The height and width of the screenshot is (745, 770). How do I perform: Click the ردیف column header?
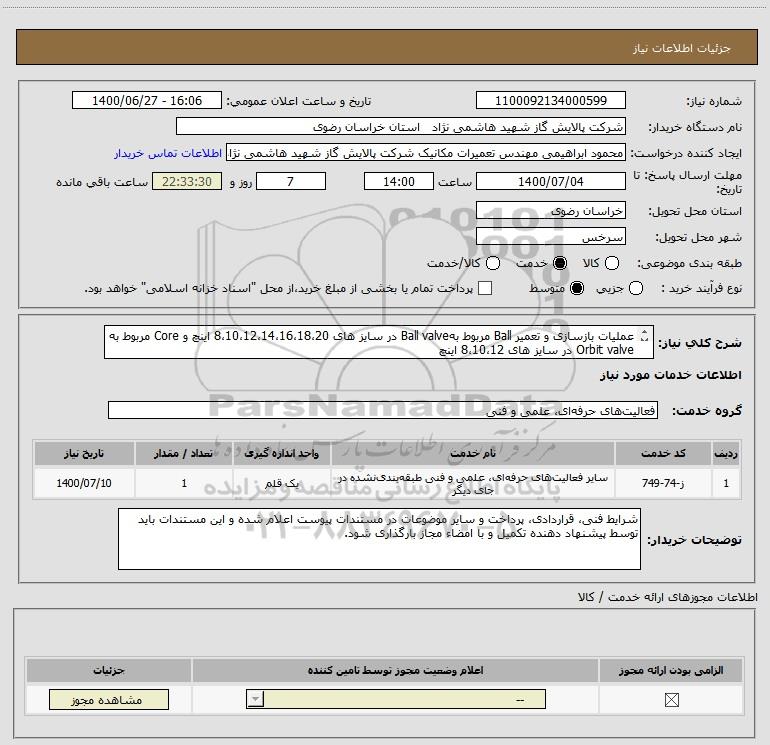[x=726, y=453]
